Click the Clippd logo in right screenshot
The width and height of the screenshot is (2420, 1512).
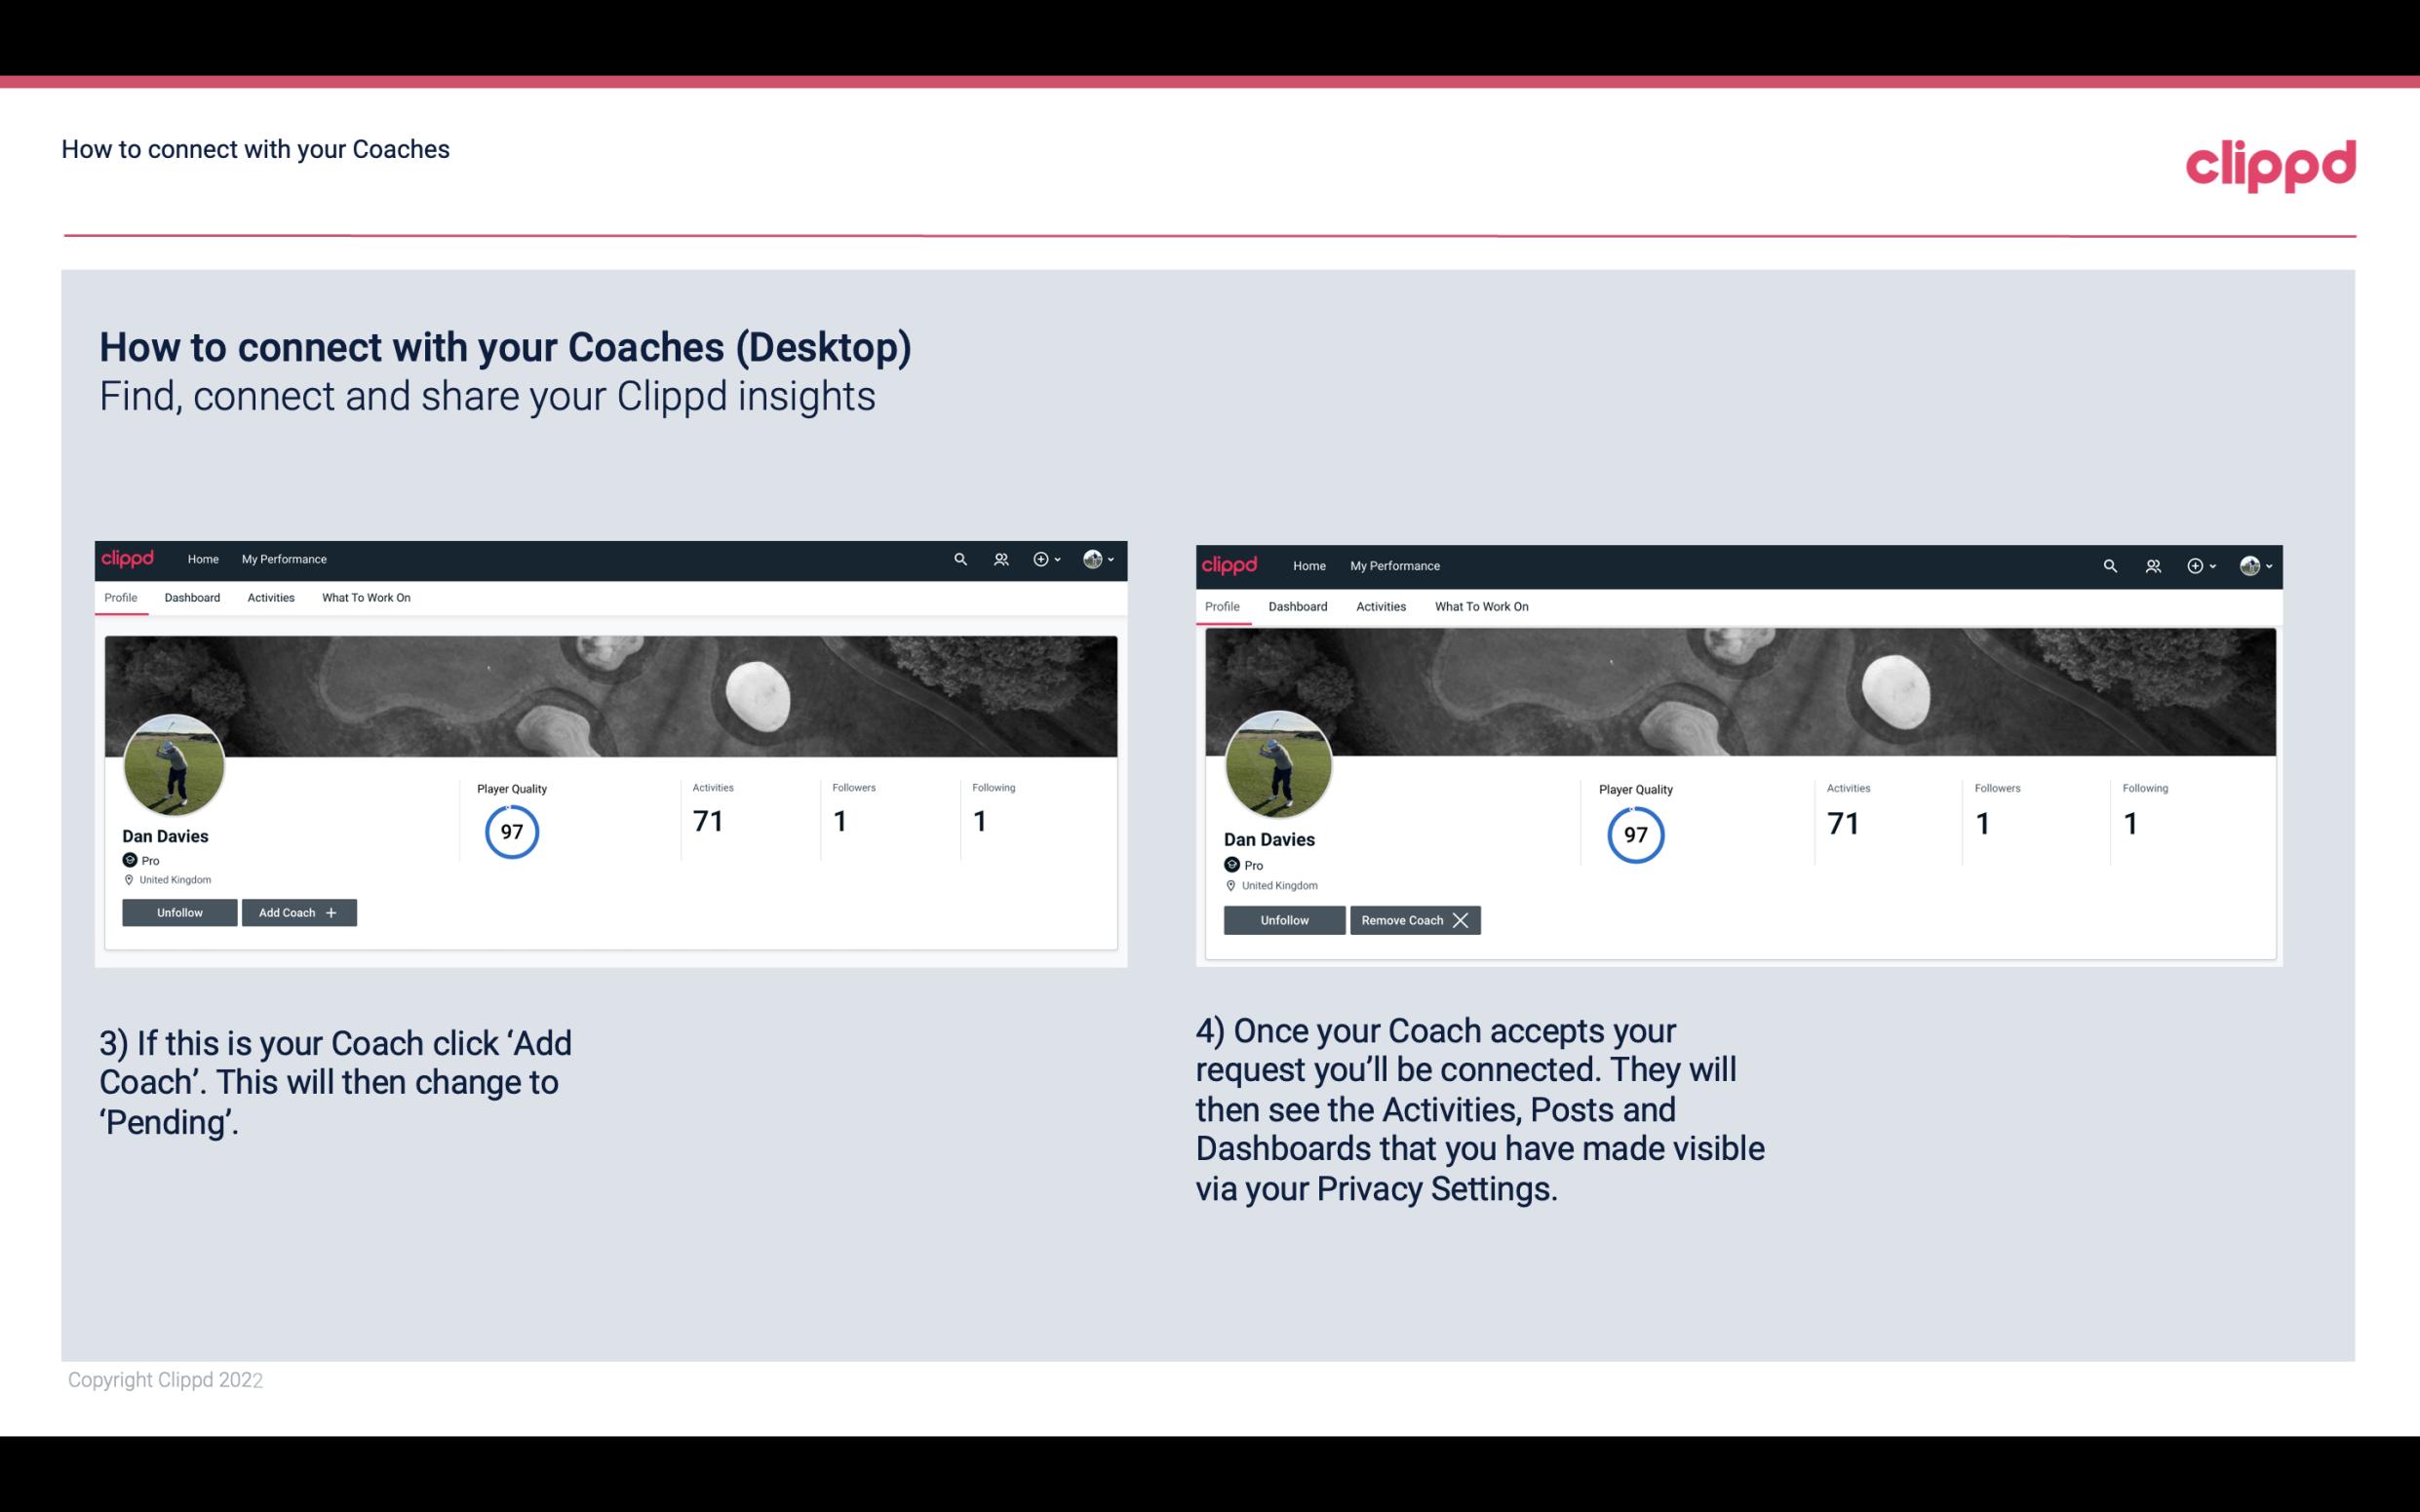click(x=1231, y=564)
